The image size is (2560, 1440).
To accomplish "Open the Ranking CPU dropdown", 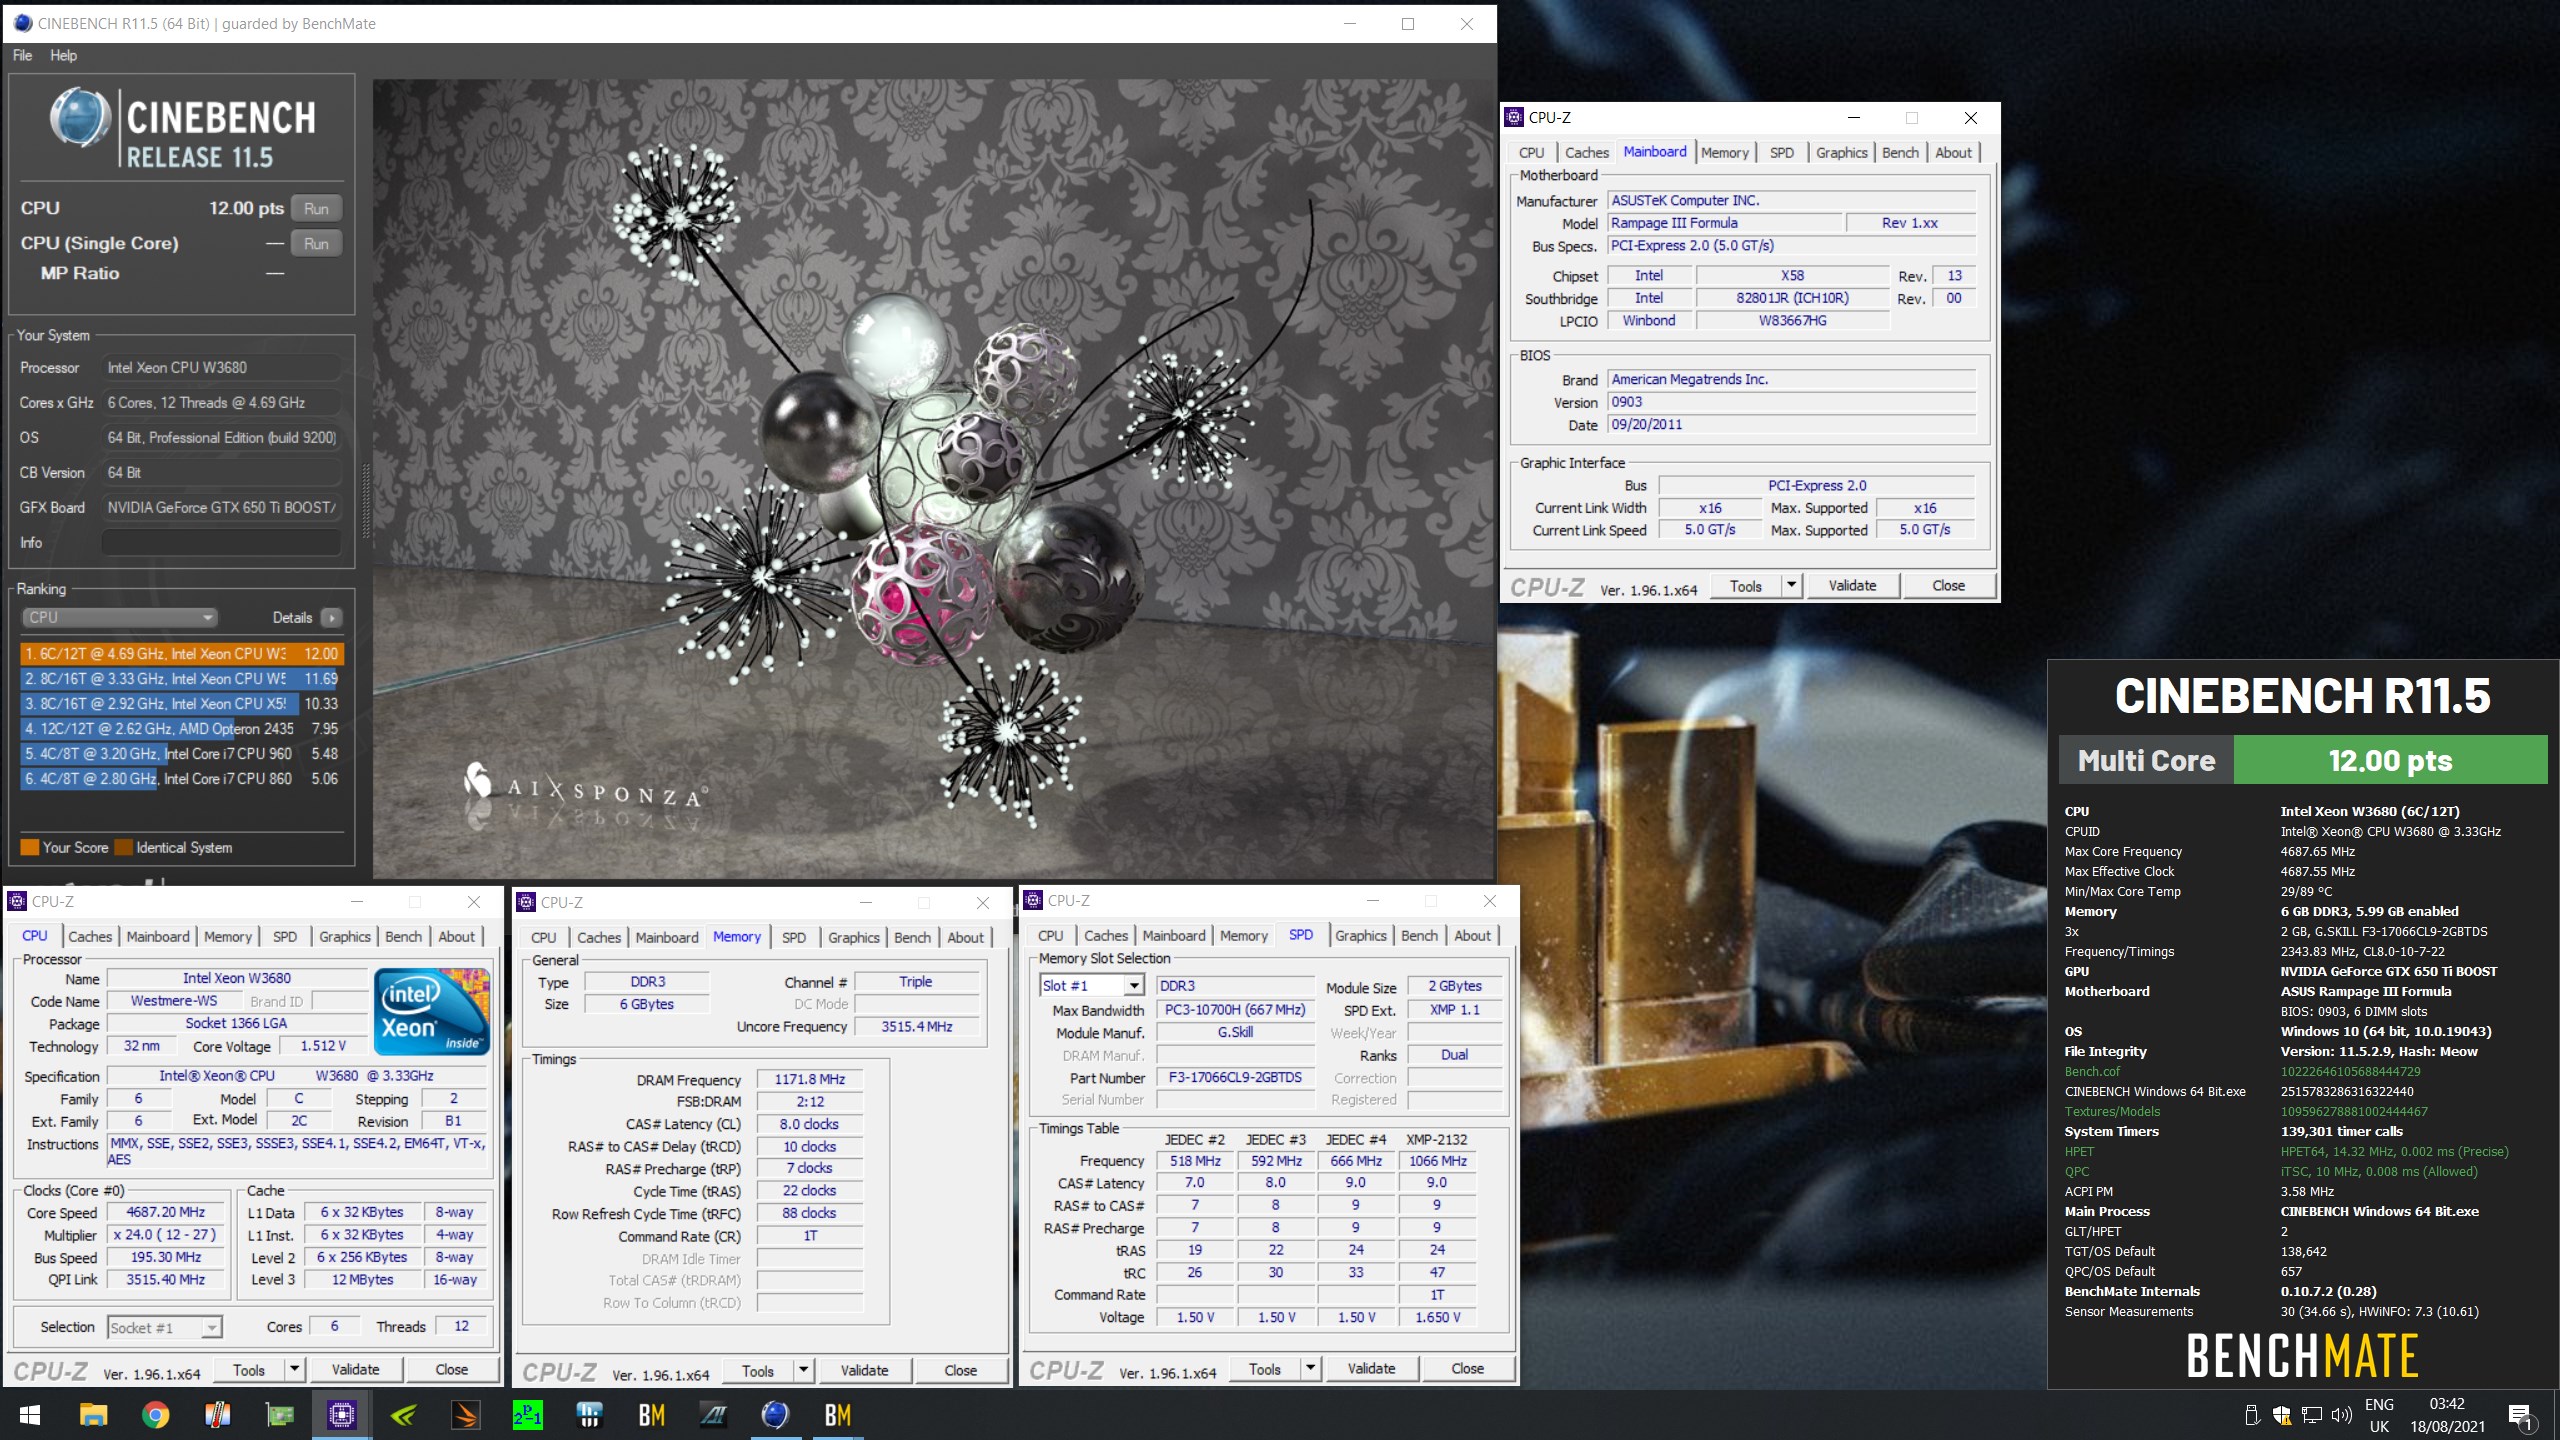I will (x=120, y=618).
